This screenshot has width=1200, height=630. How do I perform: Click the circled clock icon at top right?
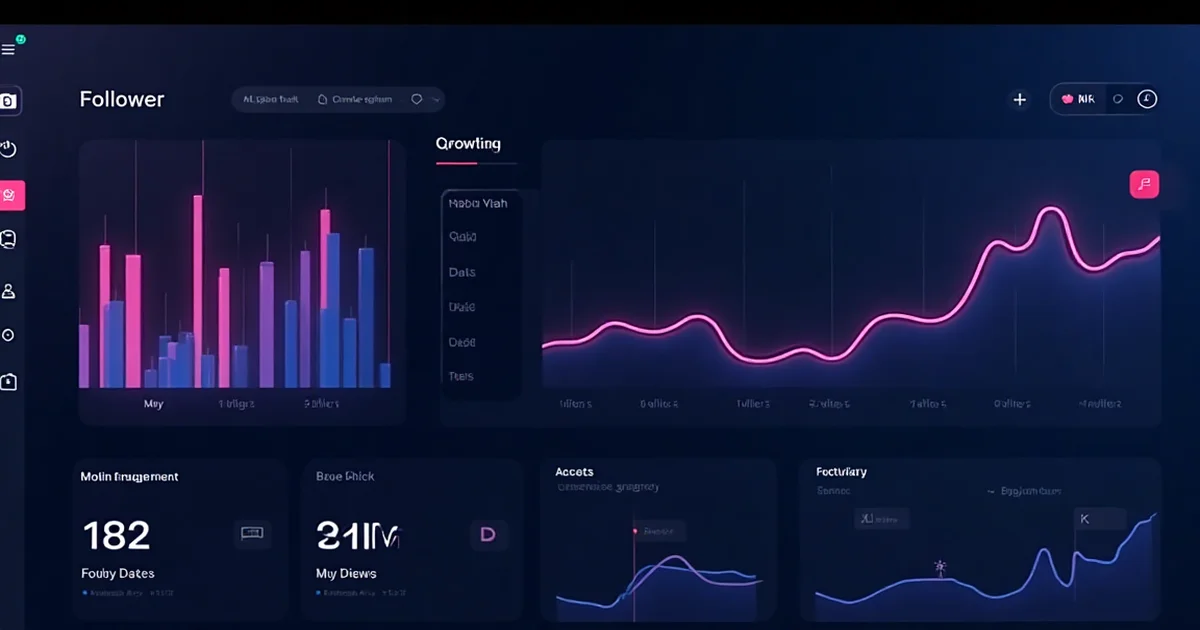click(x=1147, y=99)
